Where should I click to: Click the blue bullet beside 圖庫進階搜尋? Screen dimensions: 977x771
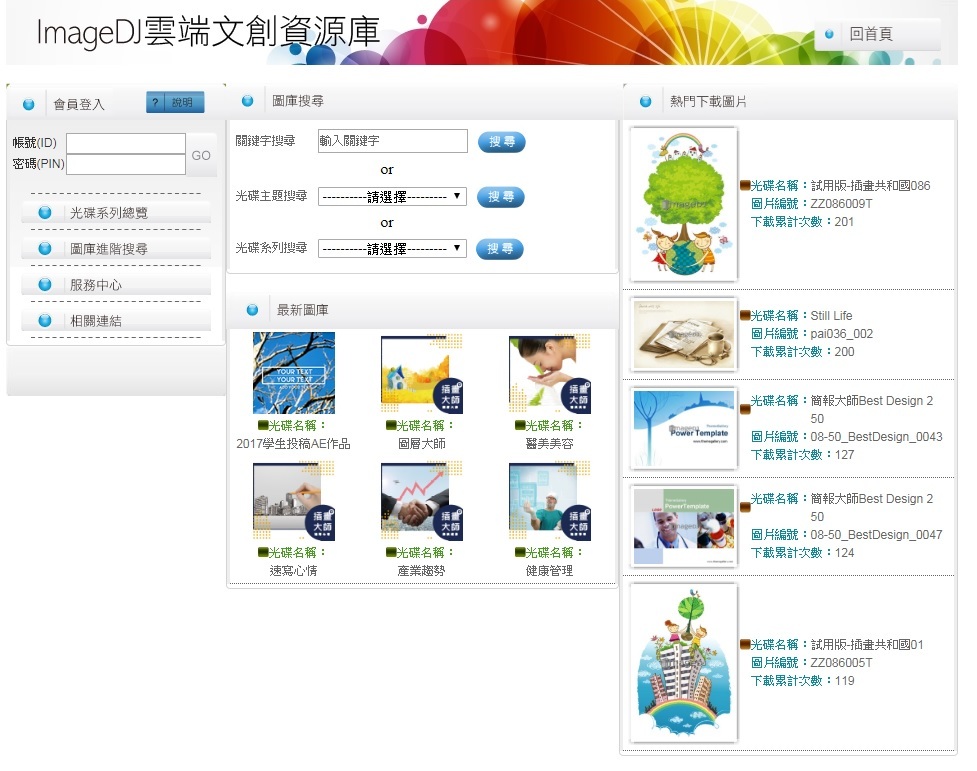(x=45, y=249)
